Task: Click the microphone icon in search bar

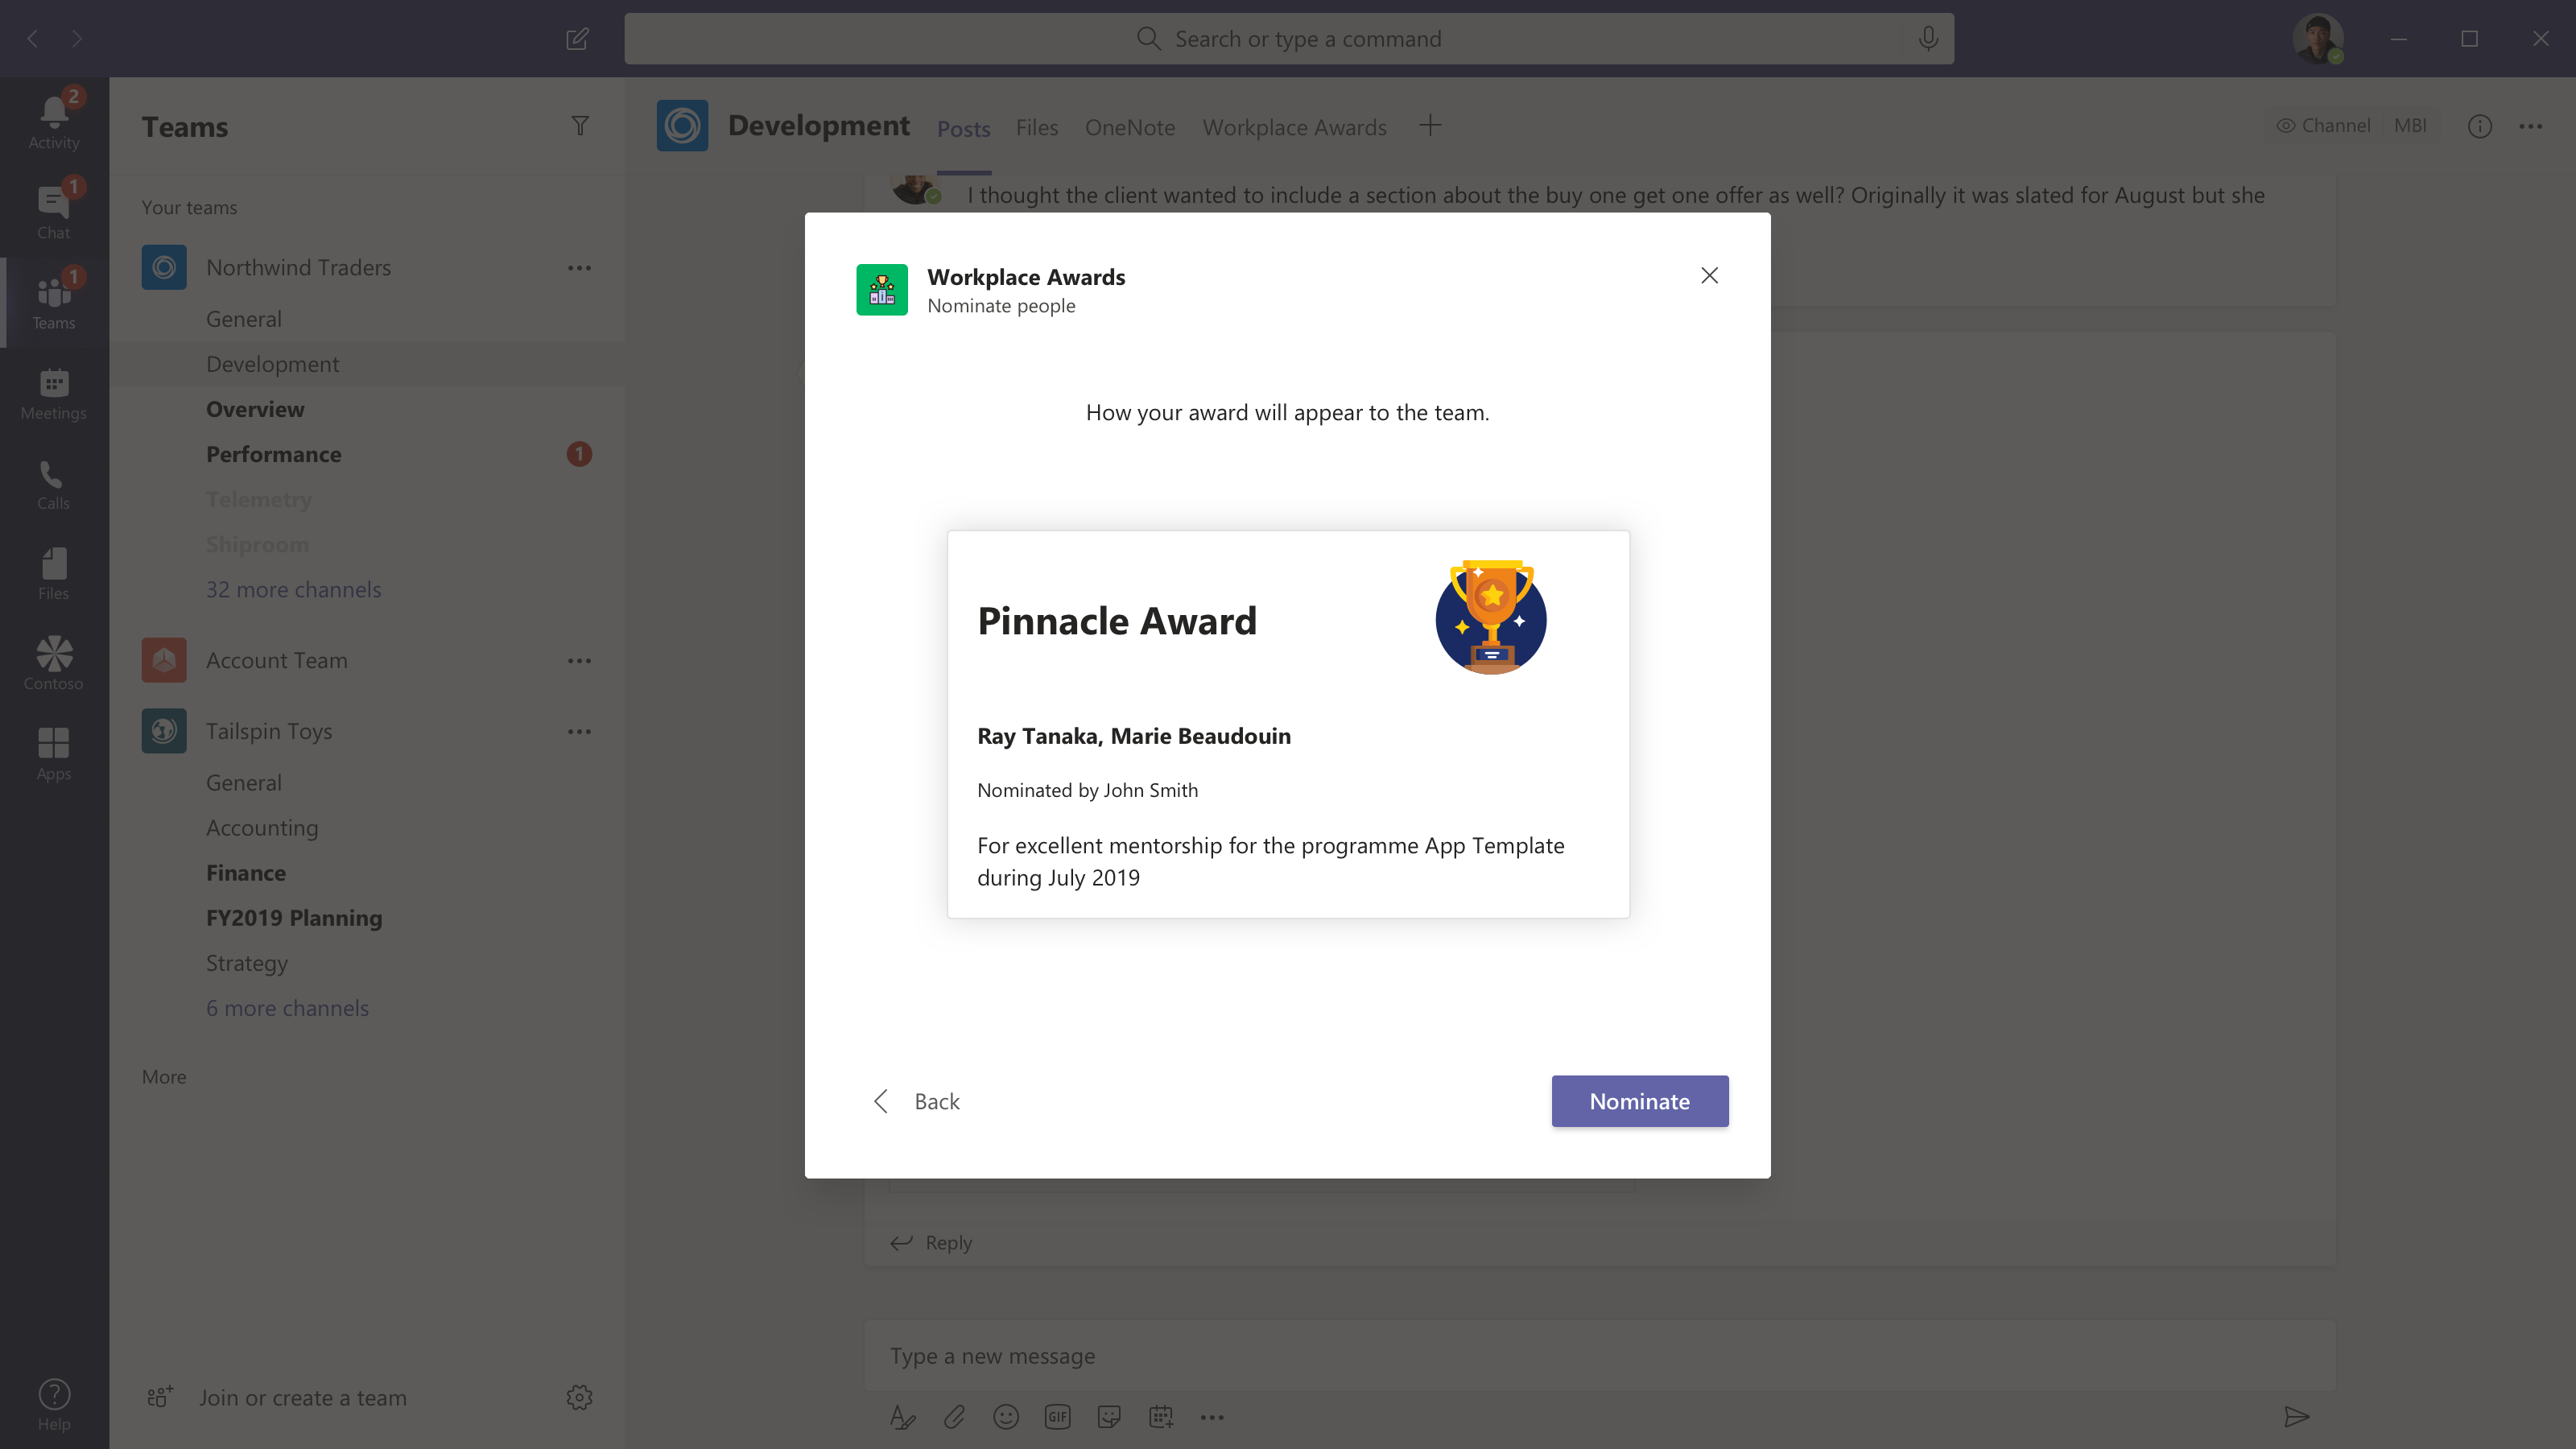Action: (x=1927, y=39)
